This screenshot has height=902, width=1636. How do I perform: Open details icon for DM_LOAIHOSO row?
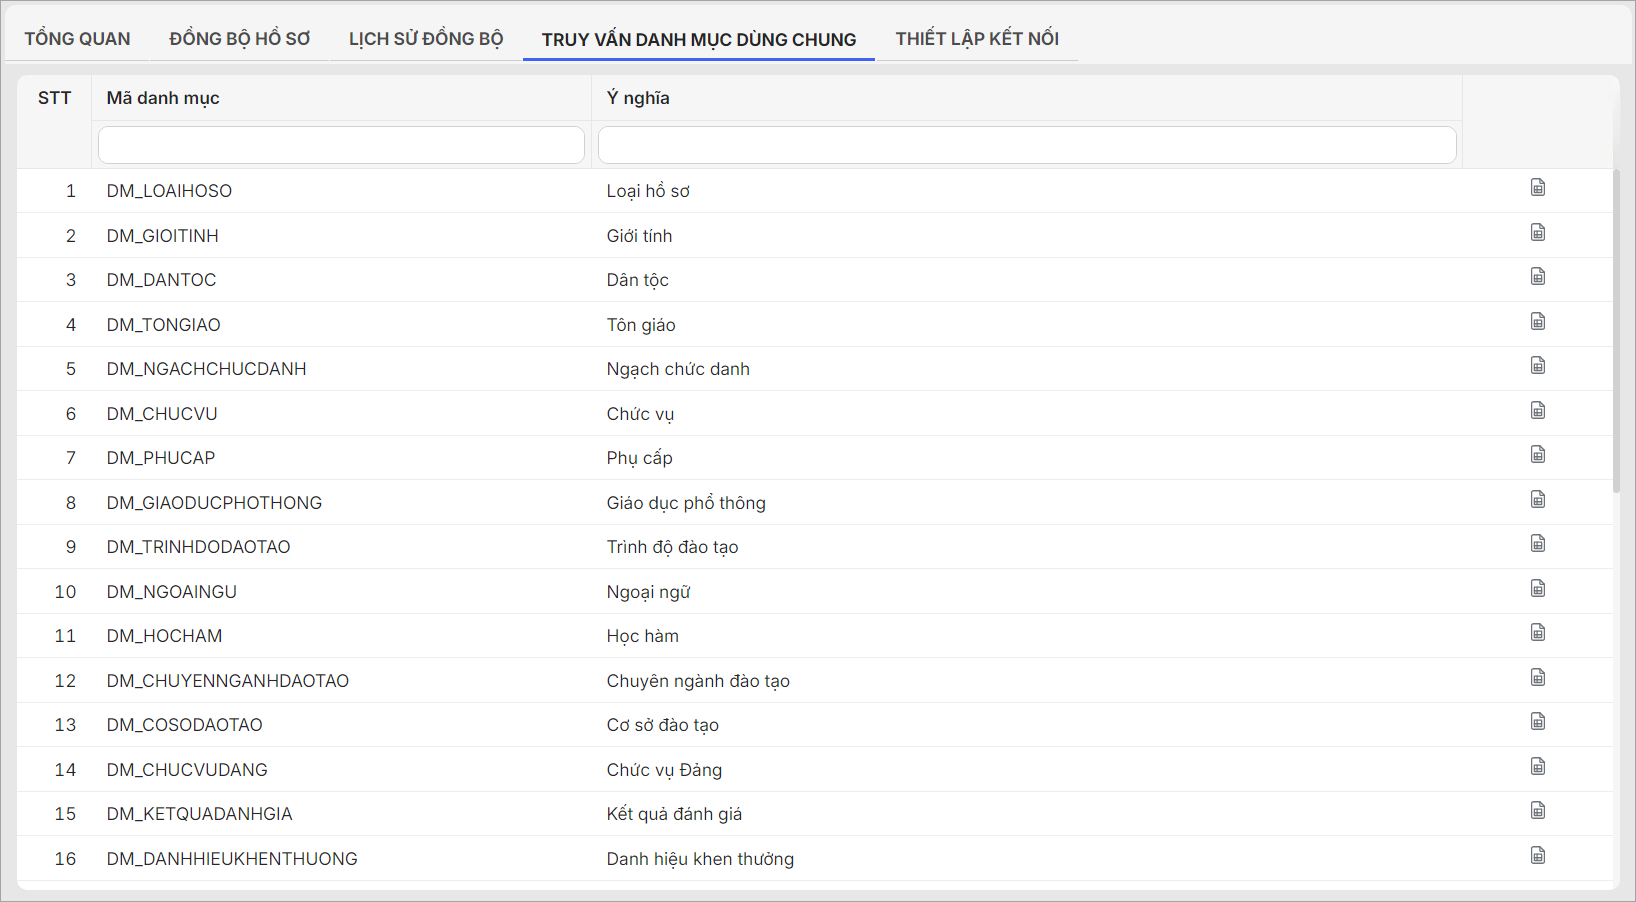(x=1538, y=188)
